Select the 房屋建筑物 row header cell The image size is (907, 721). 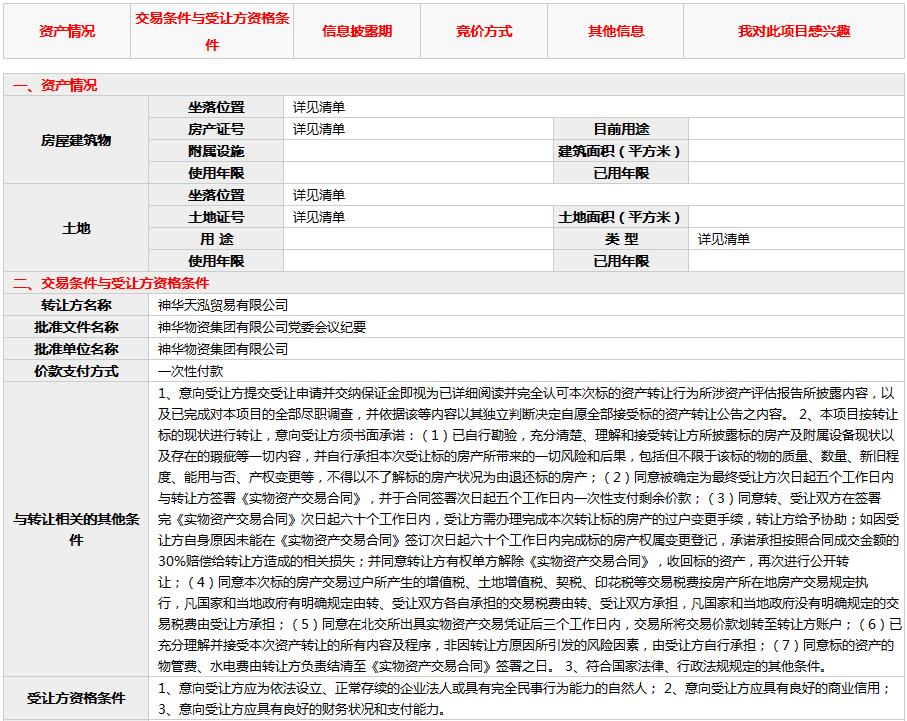point(76,140)
